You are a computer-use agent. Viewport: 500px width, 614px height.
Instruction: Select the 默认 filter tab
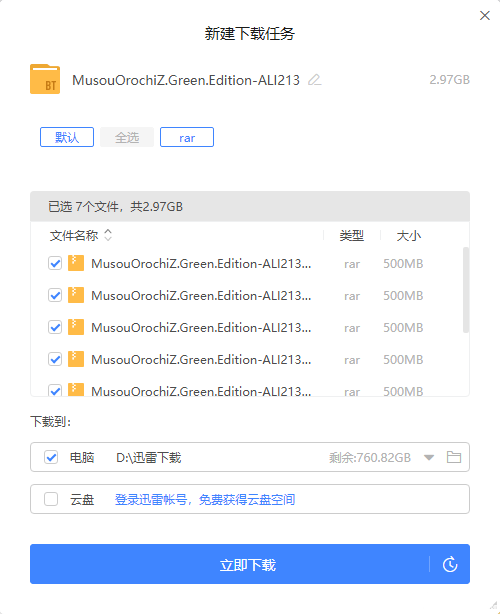[x=67, y=137]
